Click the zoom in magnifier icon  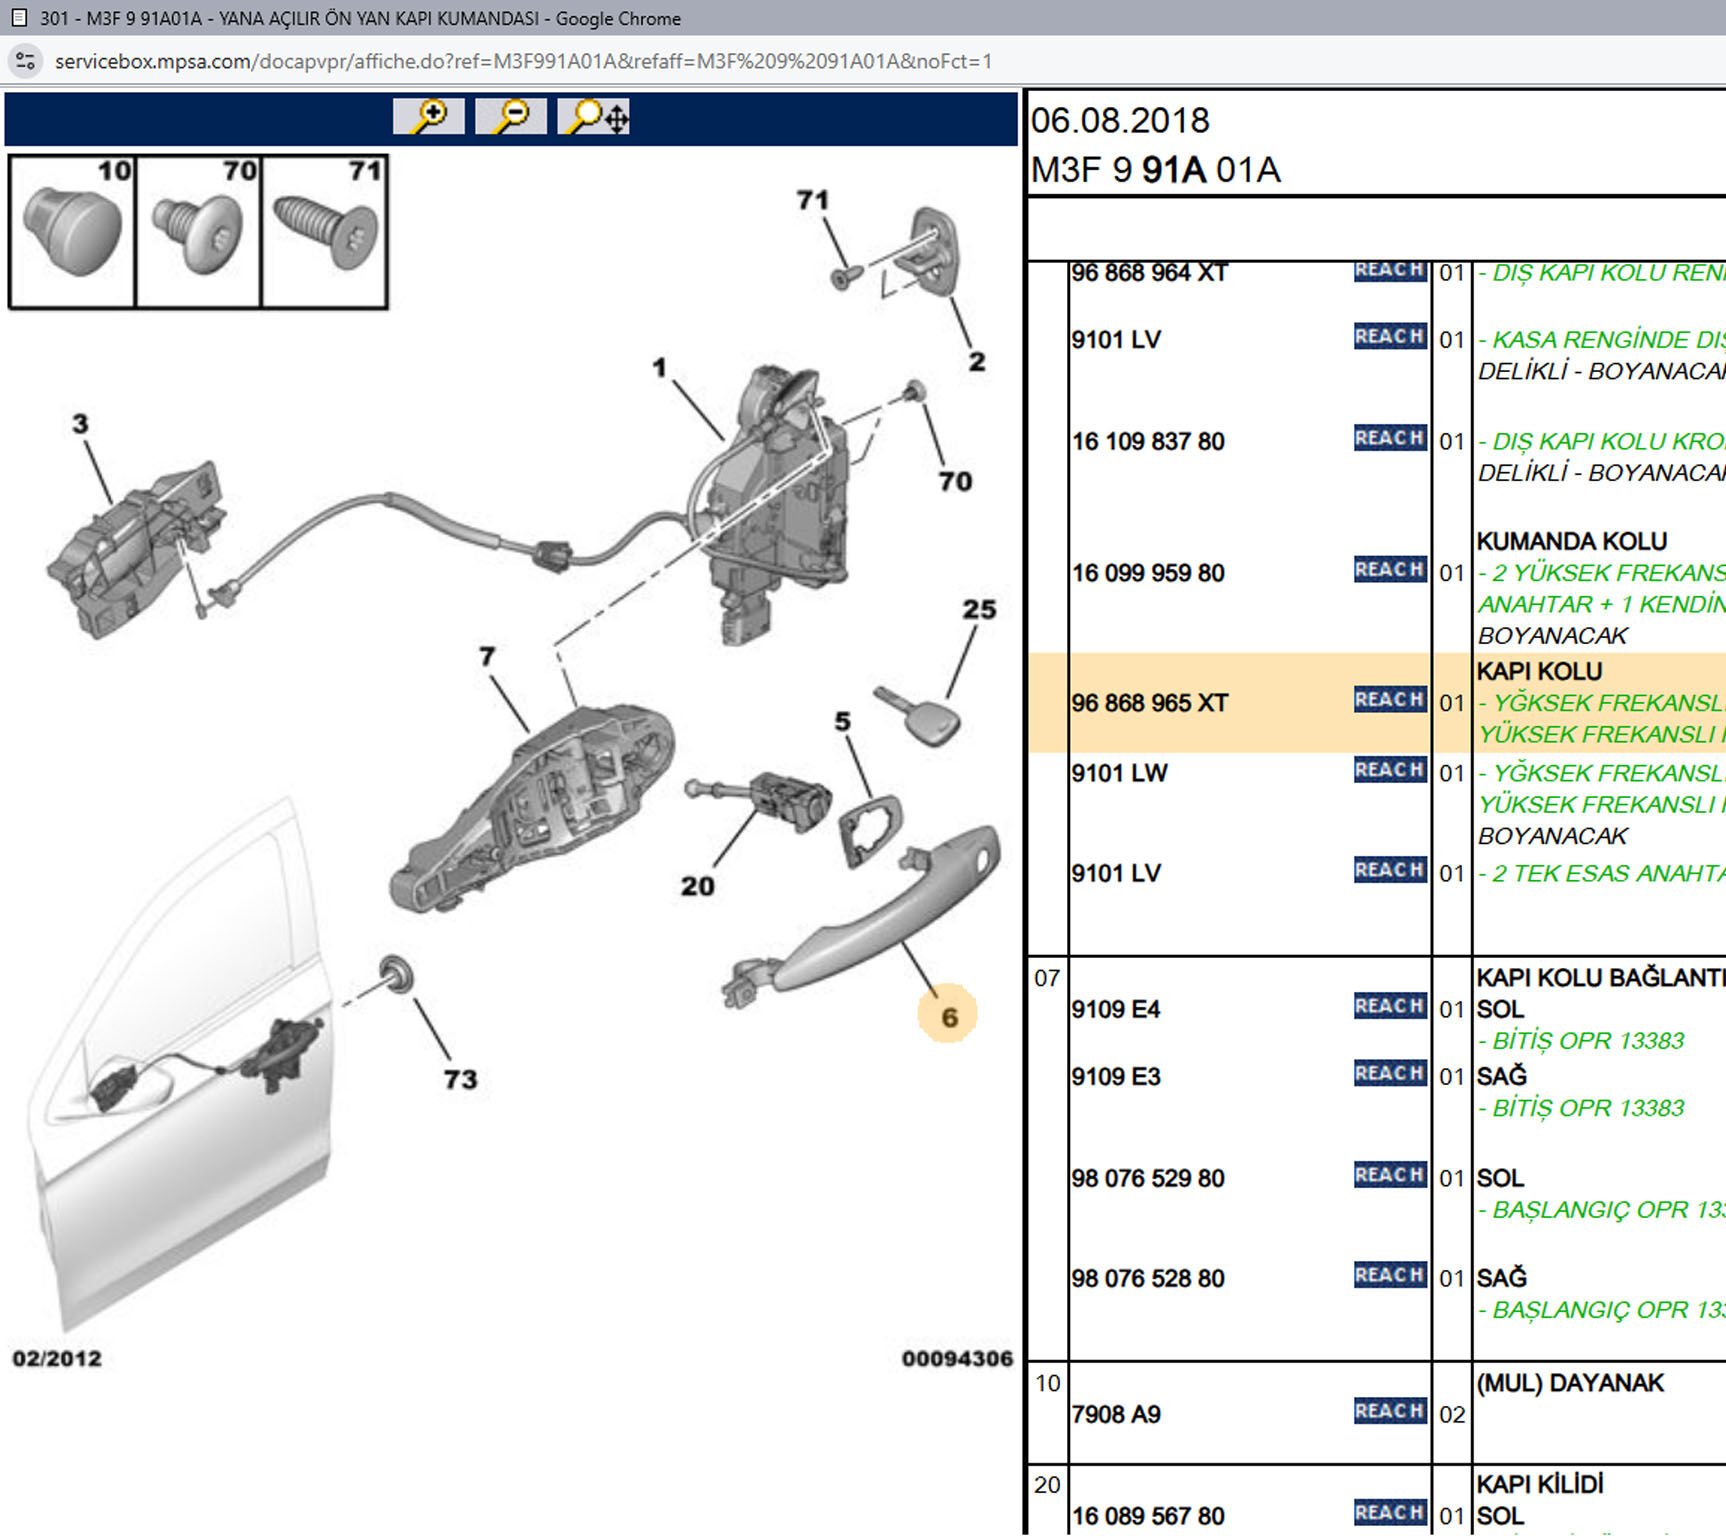point(429,117)
